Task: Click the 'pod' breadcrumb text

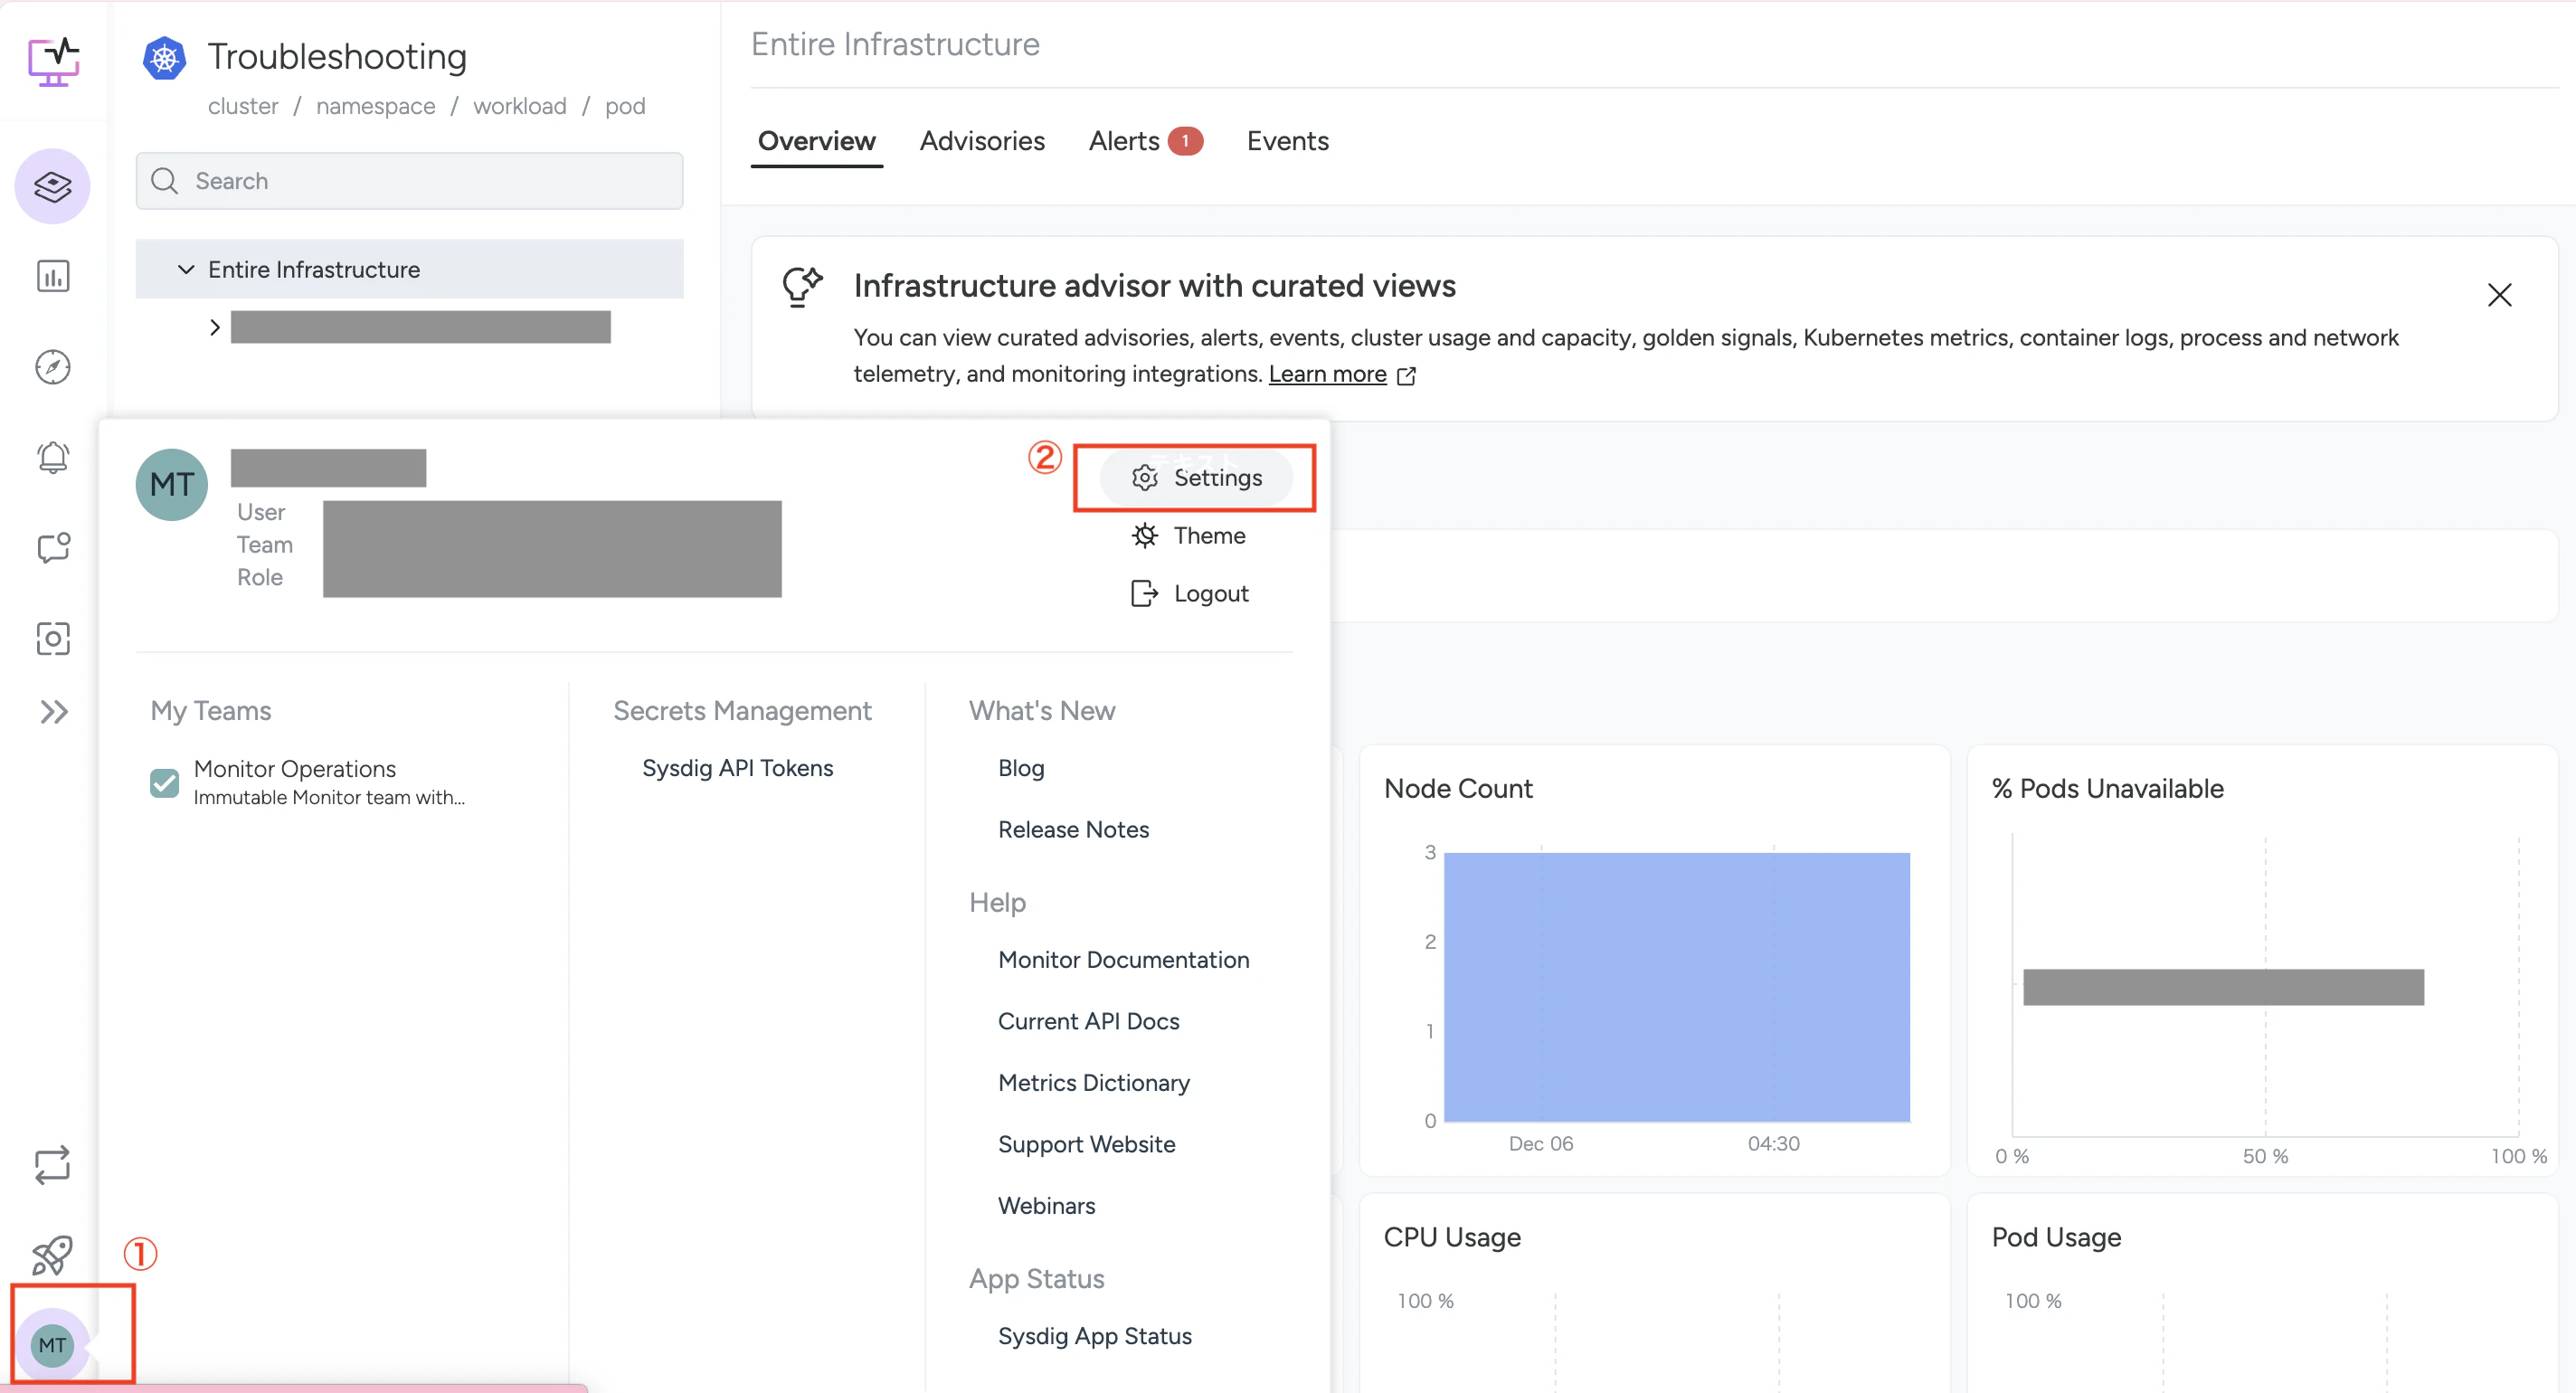Action: (625, 106)
